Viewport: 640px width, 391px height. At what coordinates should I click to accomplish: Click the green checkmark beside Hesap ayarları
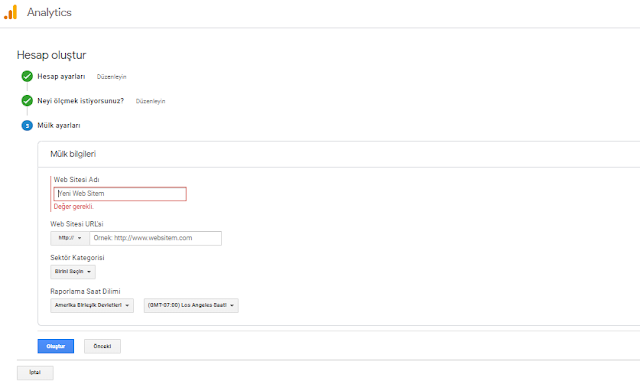coord(27,76)
